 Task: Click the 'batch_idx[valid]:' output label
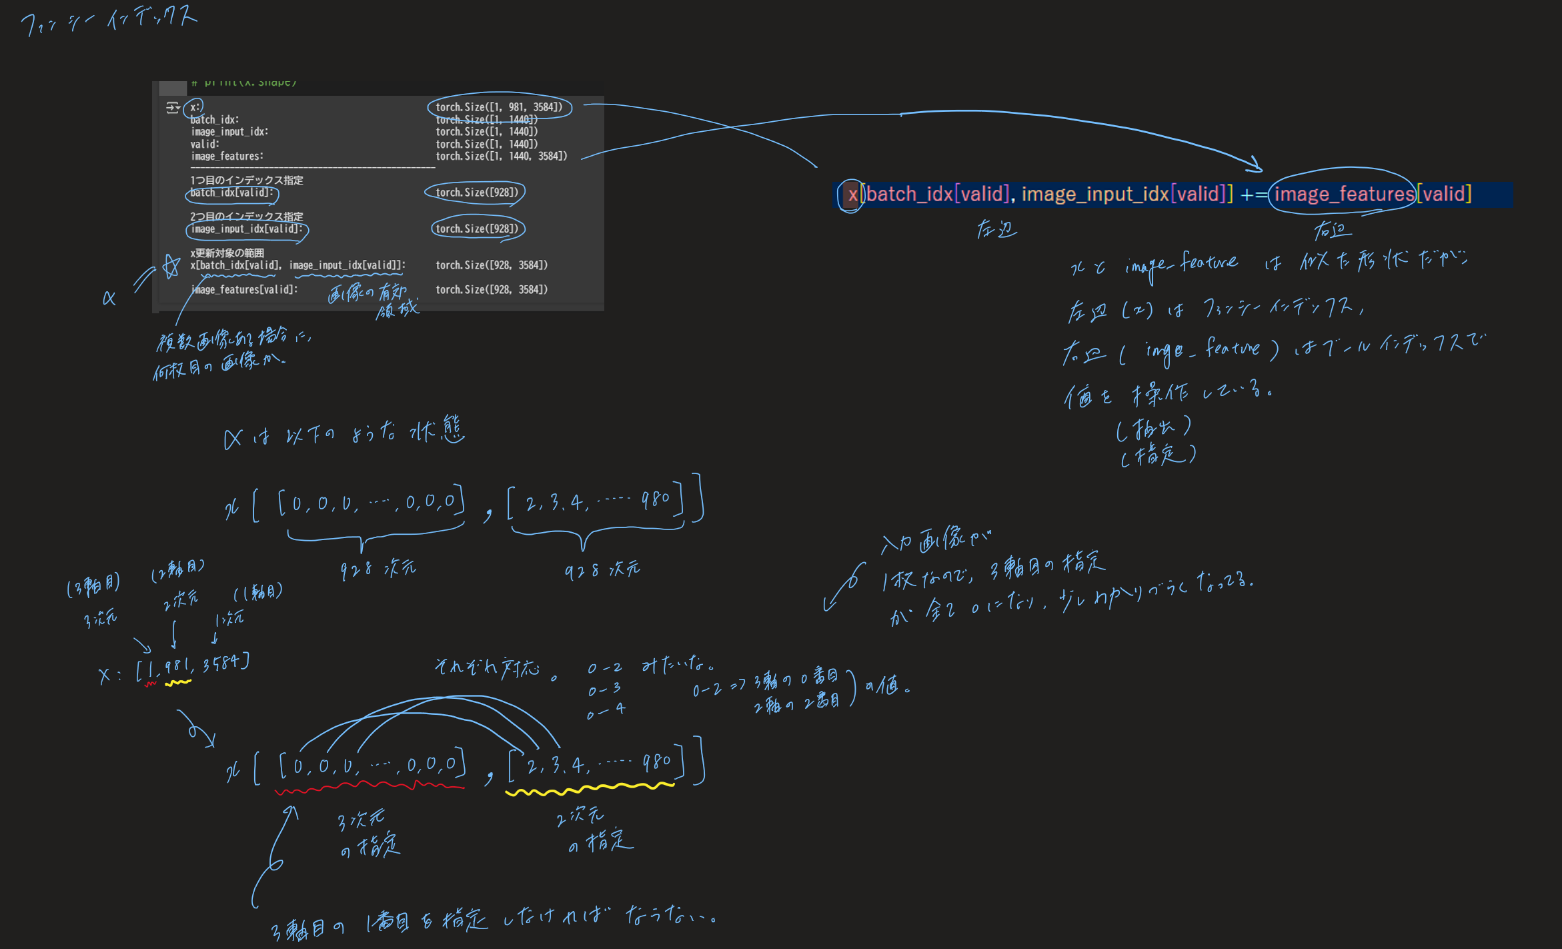(232, 192)
